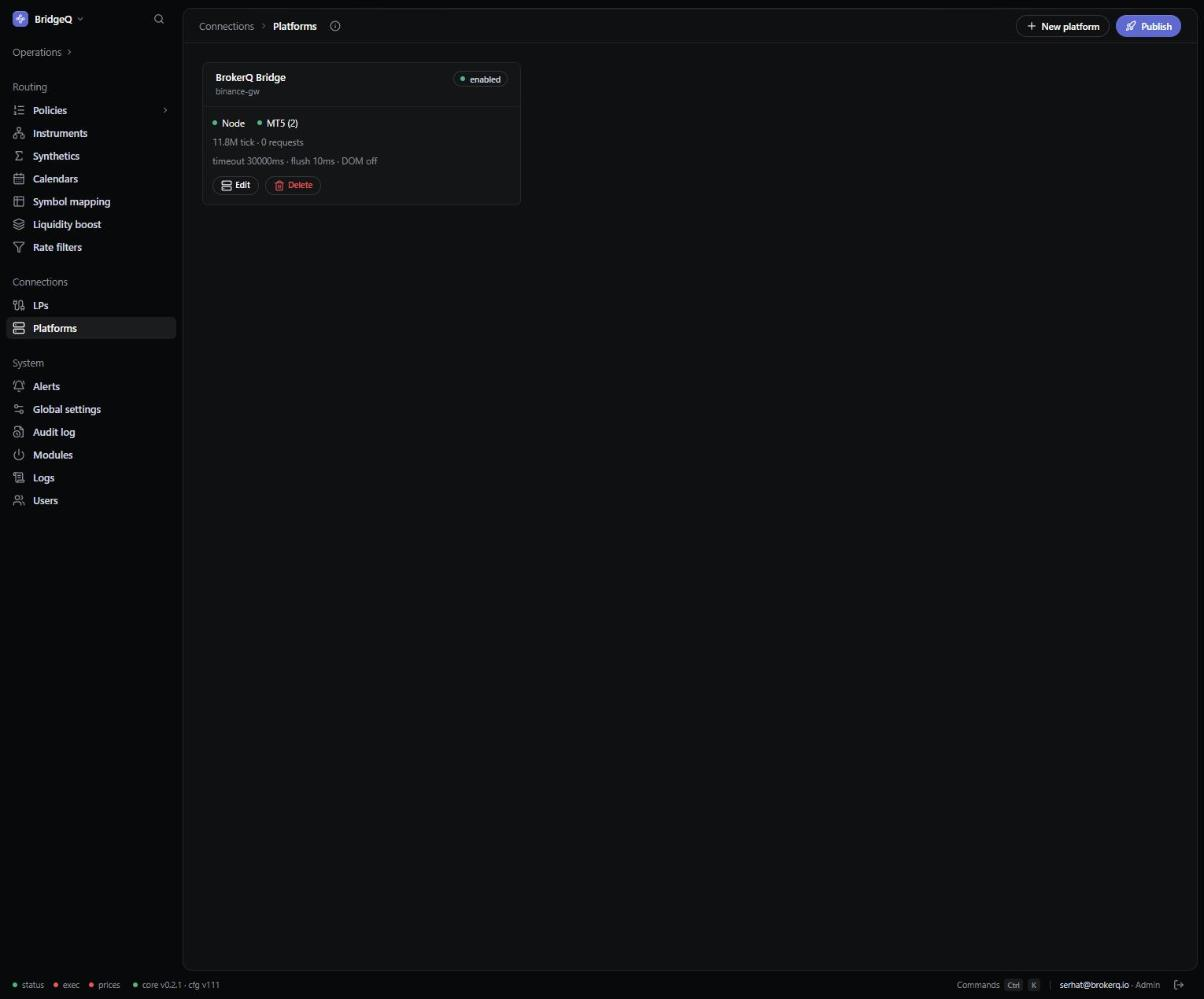
Task: Click the core v0.2.1 · cfg v111 version text
Action: click(x=176, y=985)
